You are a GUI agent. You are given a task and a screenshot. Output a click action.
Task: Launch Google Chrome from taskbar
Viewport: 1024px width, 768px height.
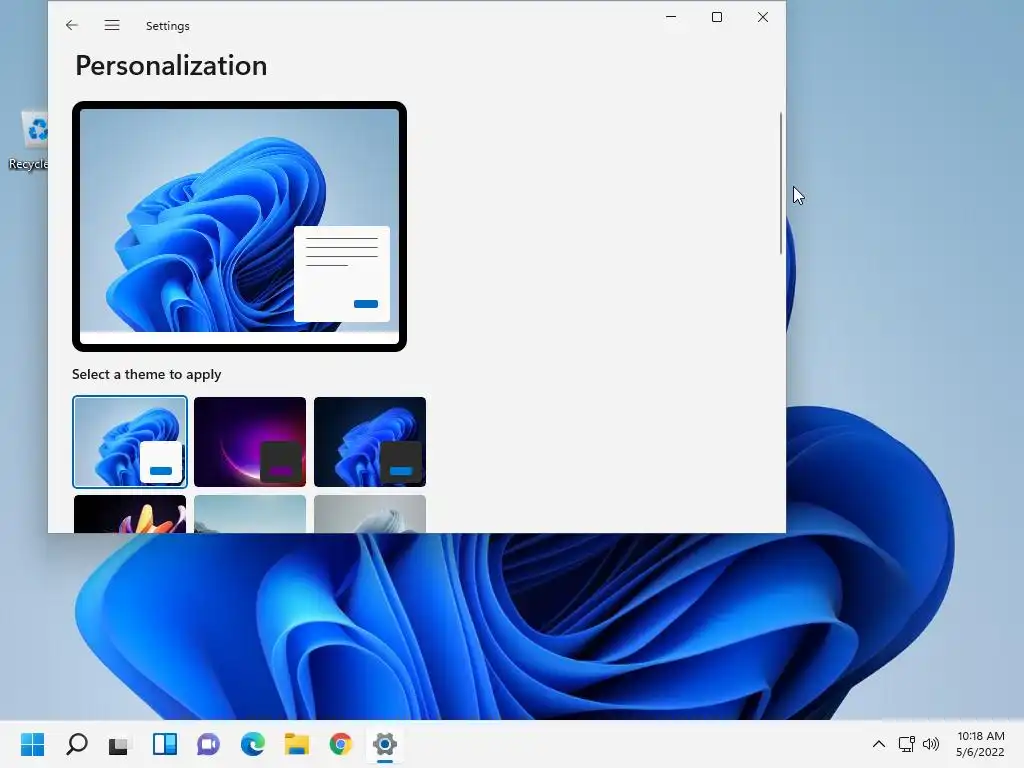[340, 744]
